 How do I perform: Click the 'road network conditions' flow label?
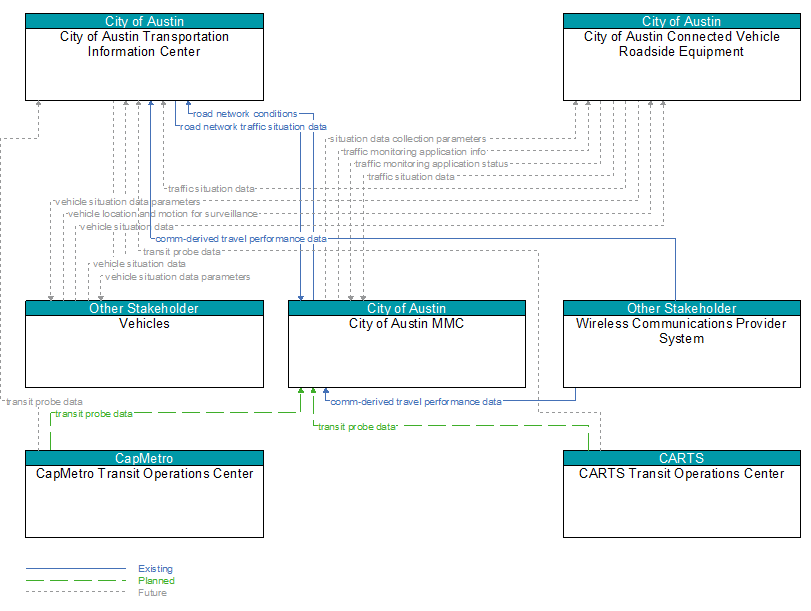pos(245,114)
